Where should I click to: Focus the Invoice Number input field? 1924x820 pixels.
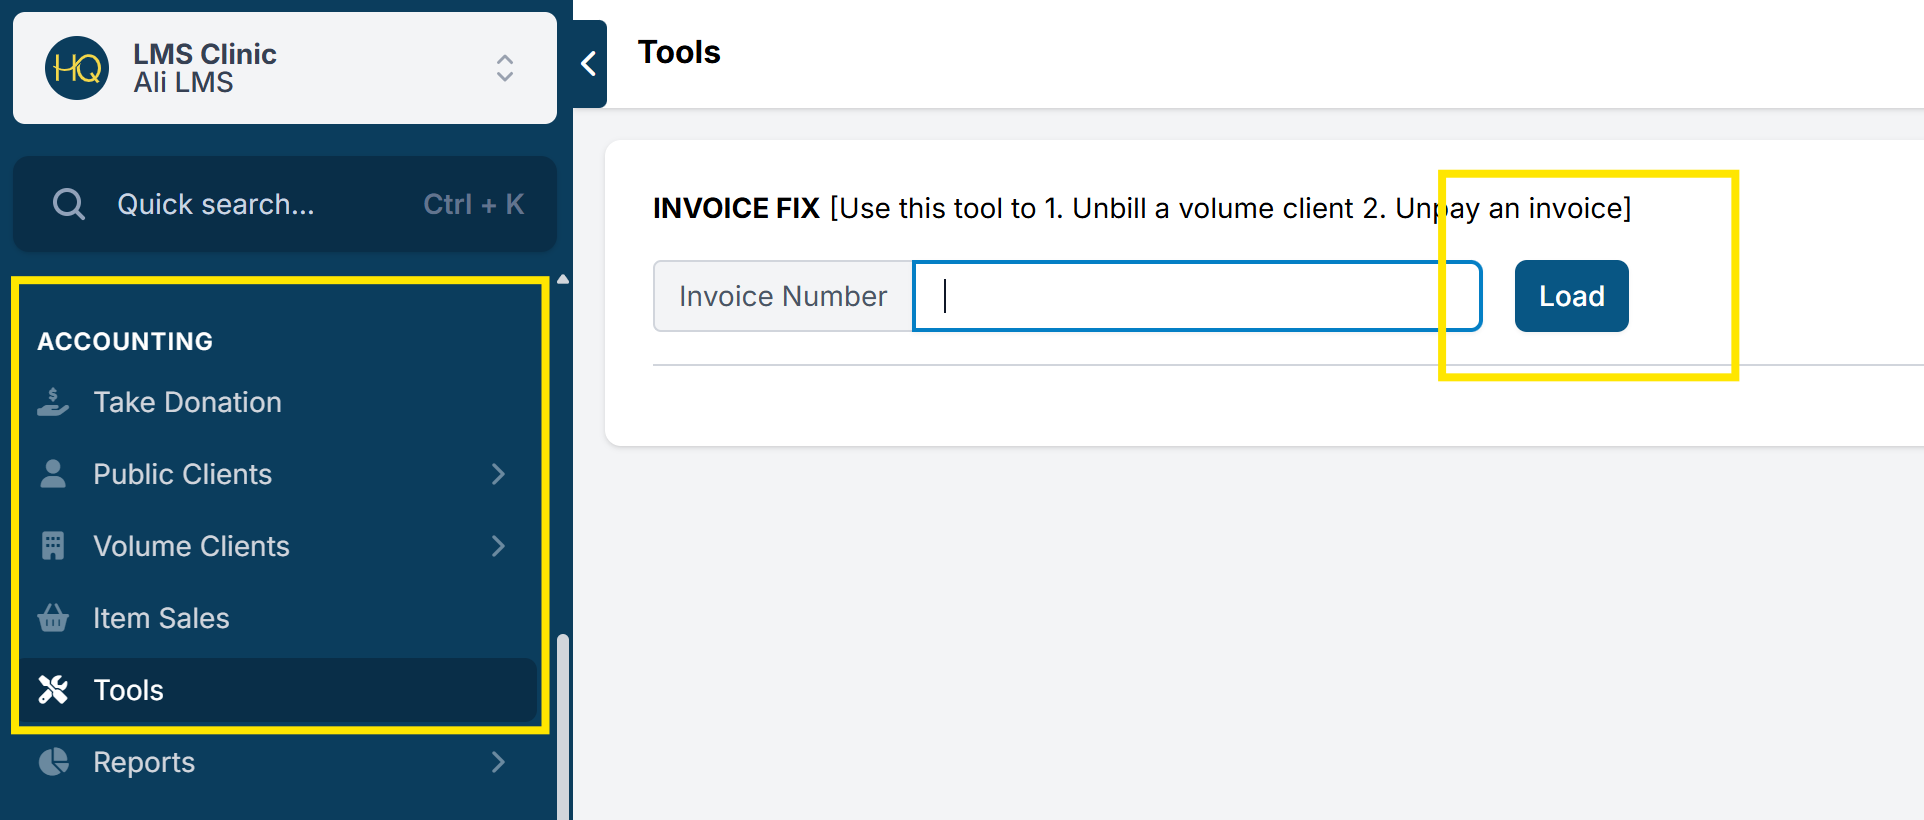point(1195,296)
